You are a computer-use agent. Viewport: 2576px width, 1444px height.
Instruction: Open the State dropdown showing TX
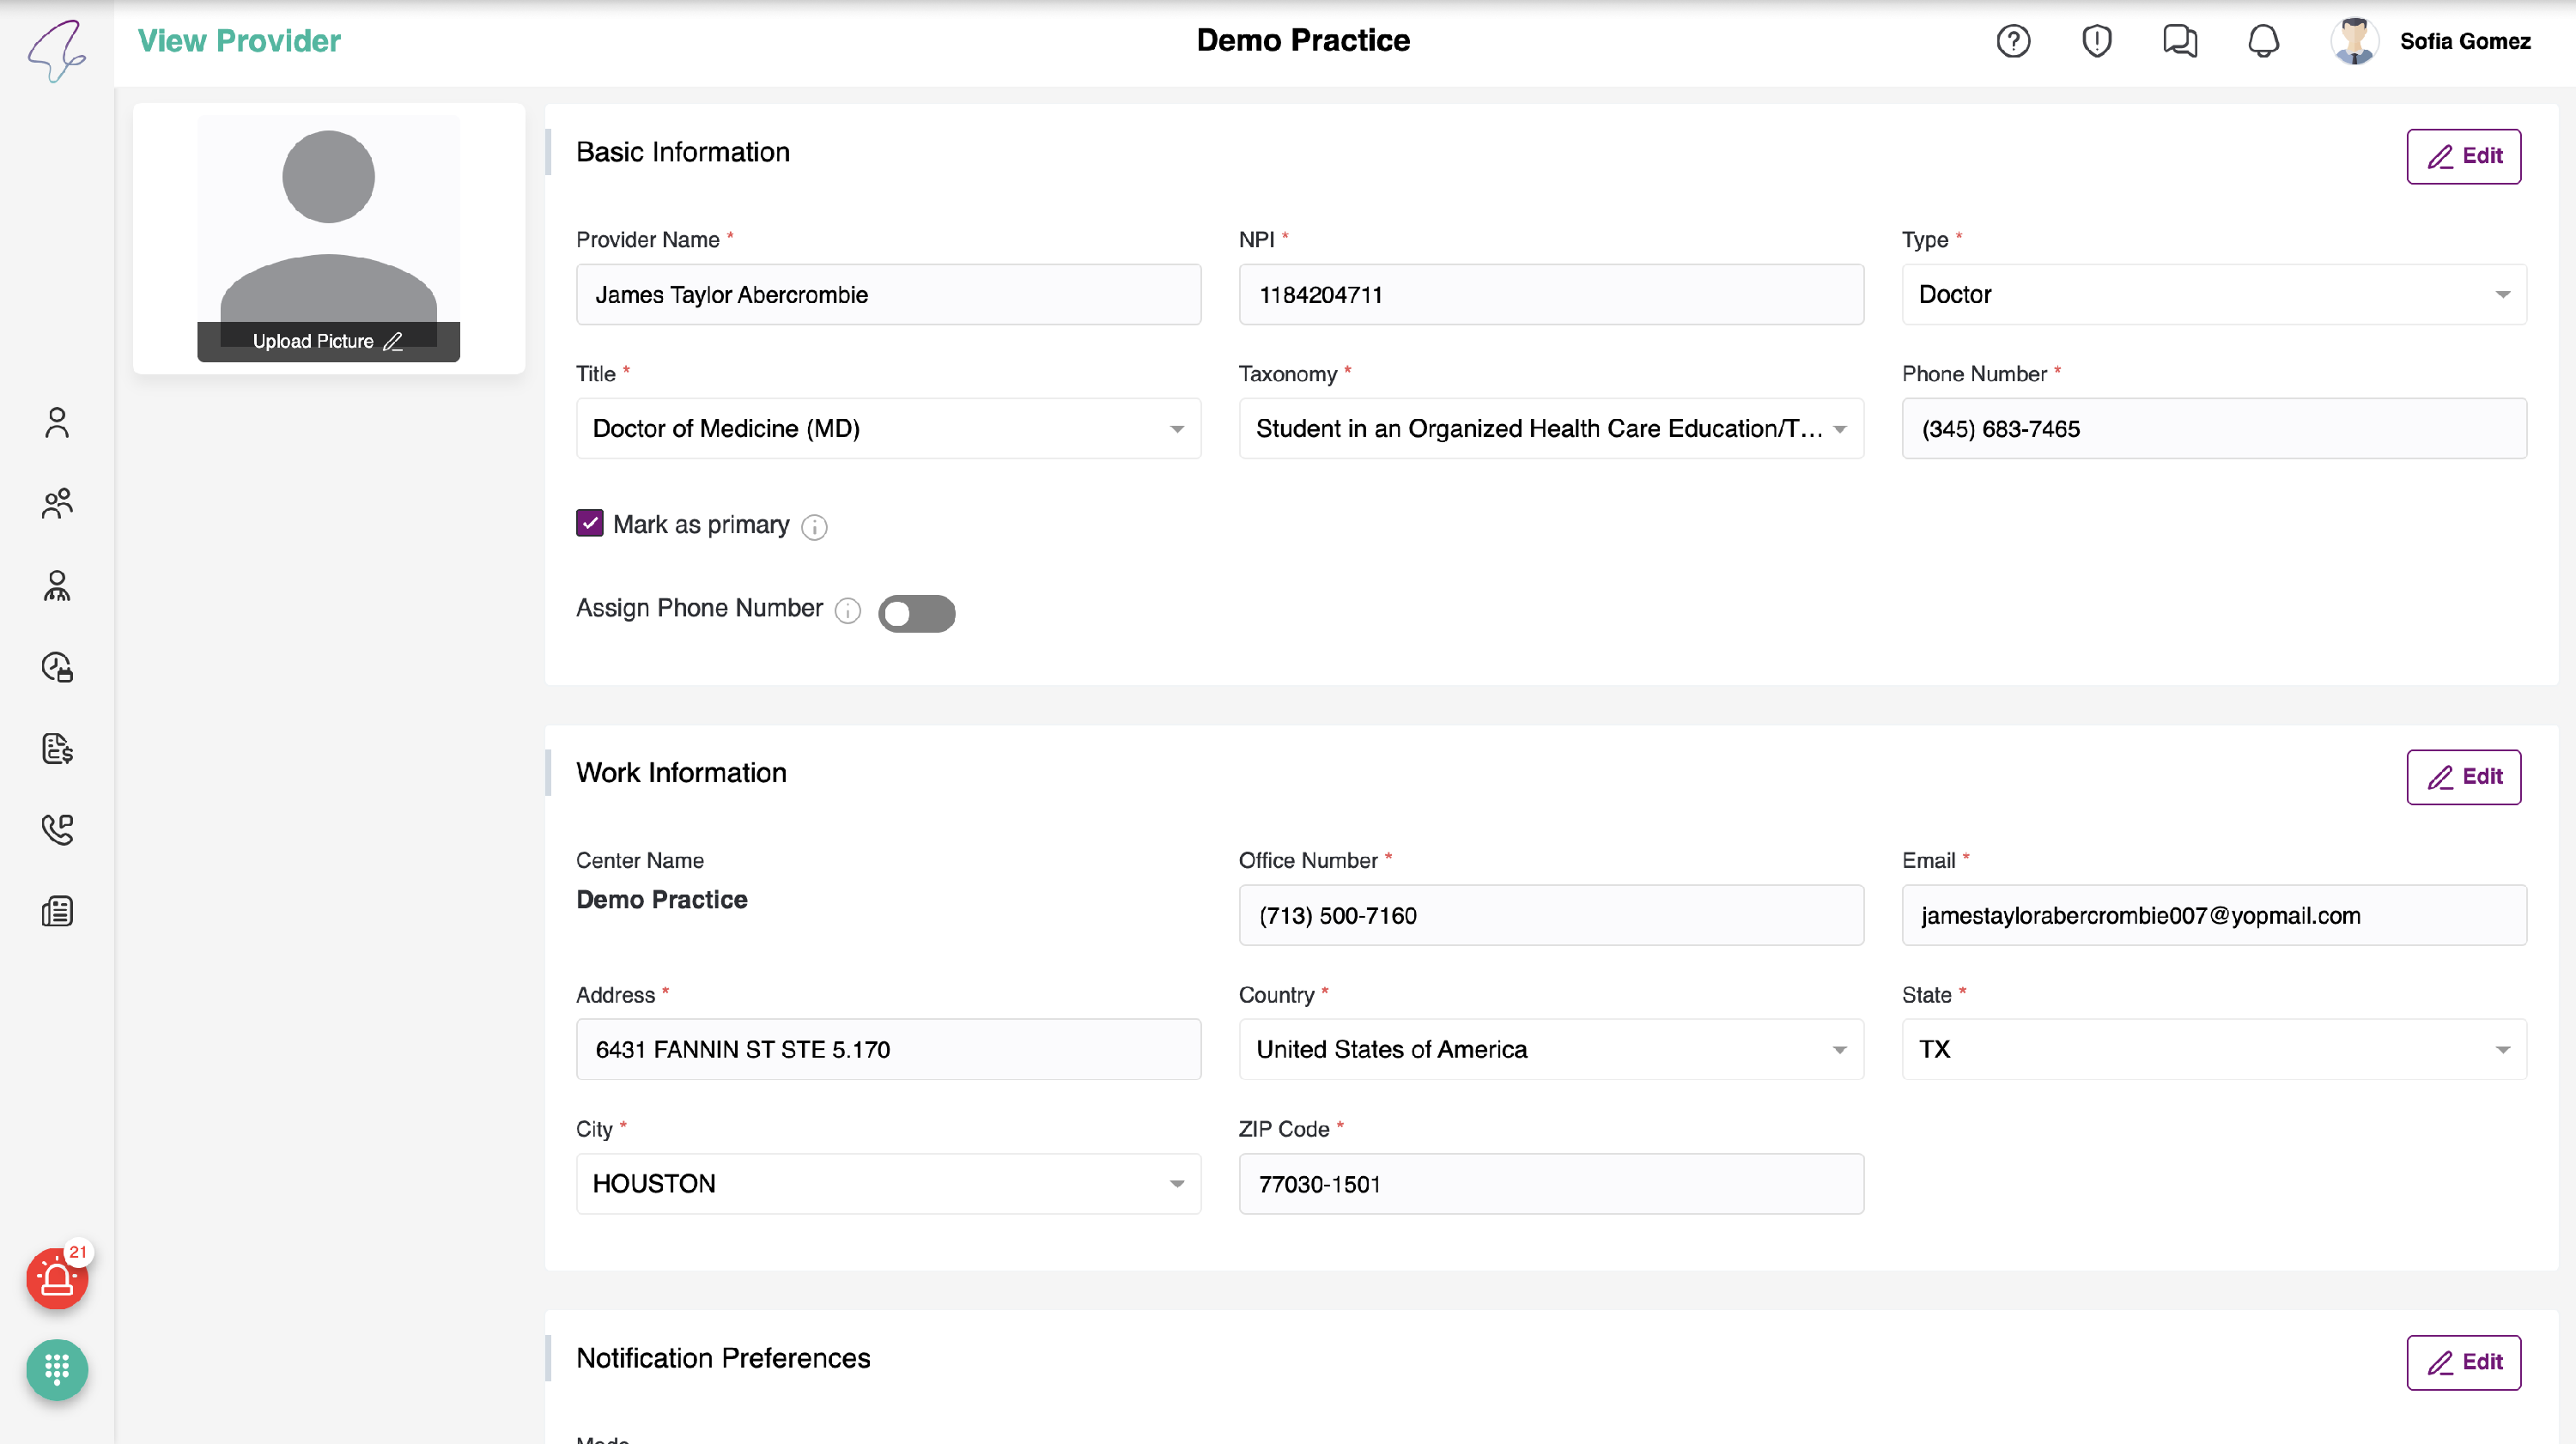click(2213, 1049)
